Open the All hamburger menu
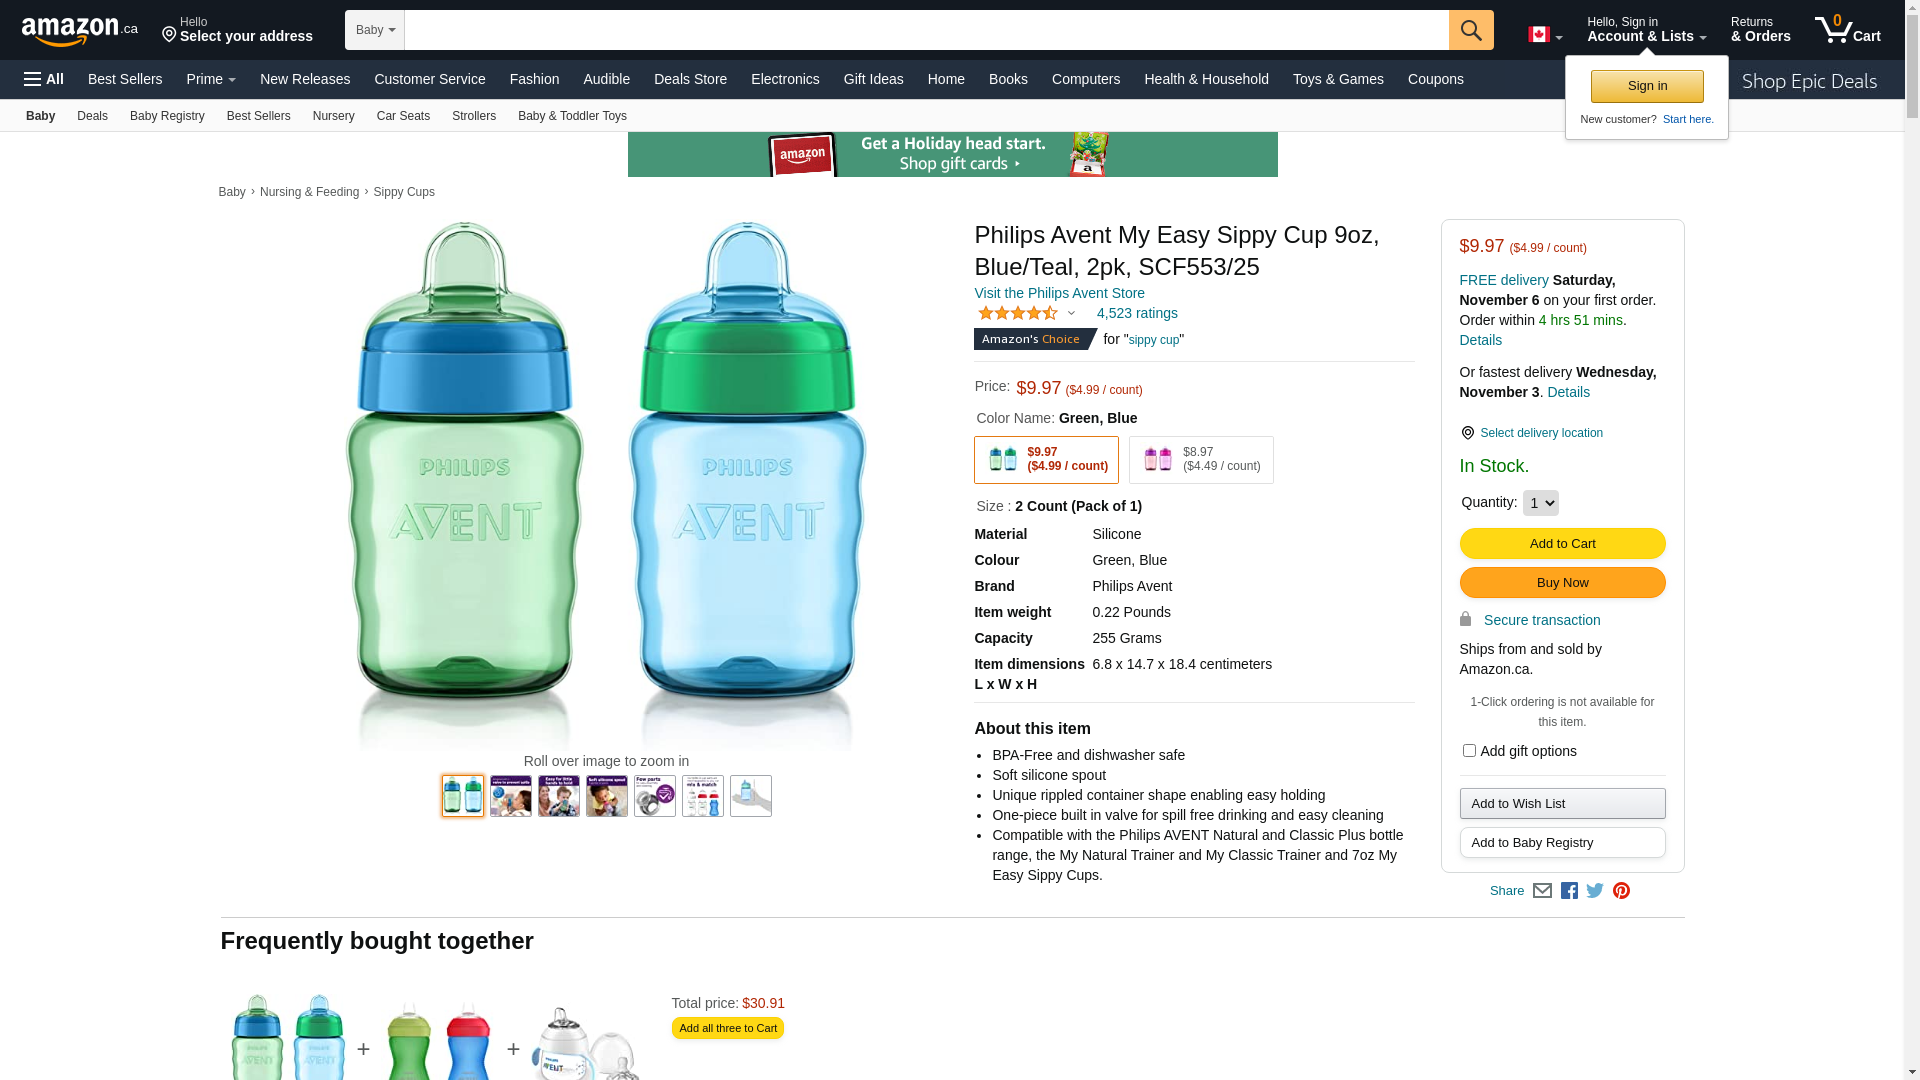The image size is (1920, 1080). (x=44, y=79)
